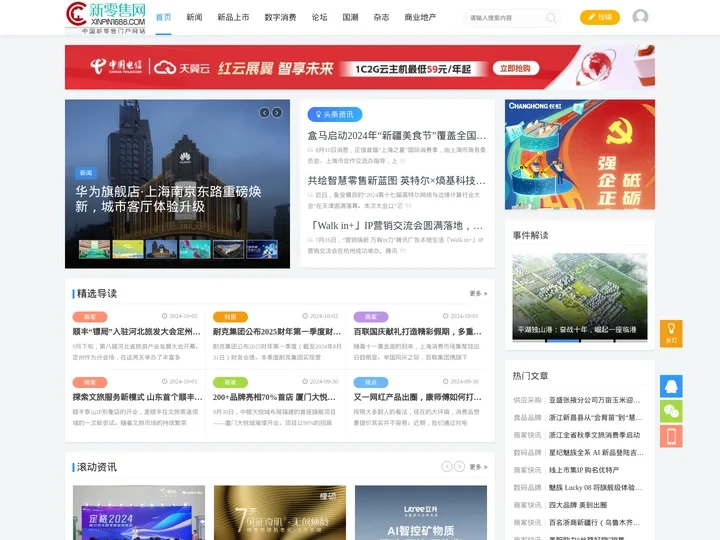Select the third carousel thumbnail
The height and width of the screenshot is (540, 720).
pyautogui.click(x=161, y=249)
